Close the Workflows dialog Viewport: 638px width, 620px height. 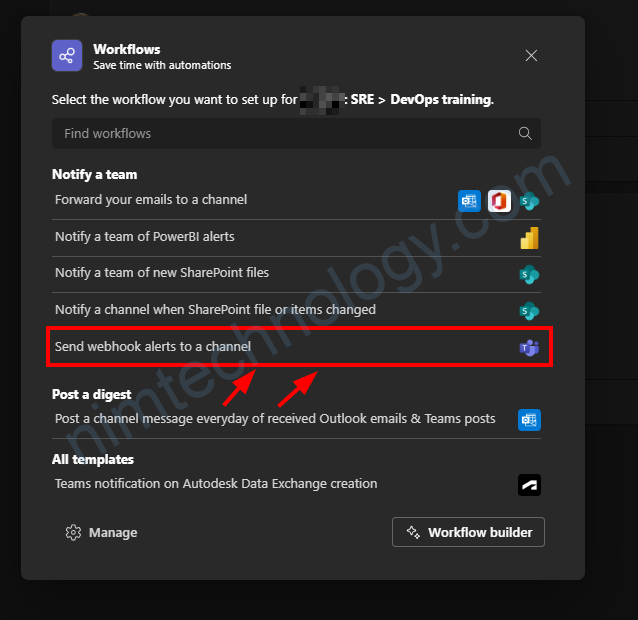531,56
